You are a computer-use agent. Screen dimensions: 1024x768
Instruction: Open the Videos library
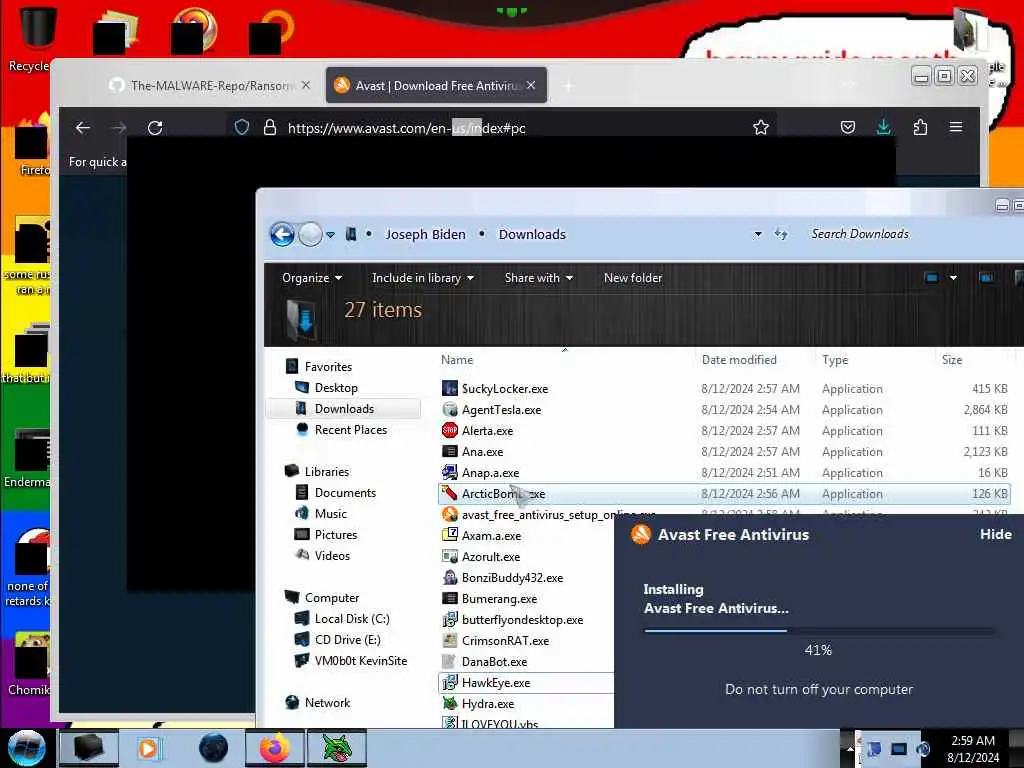[332, 556]
